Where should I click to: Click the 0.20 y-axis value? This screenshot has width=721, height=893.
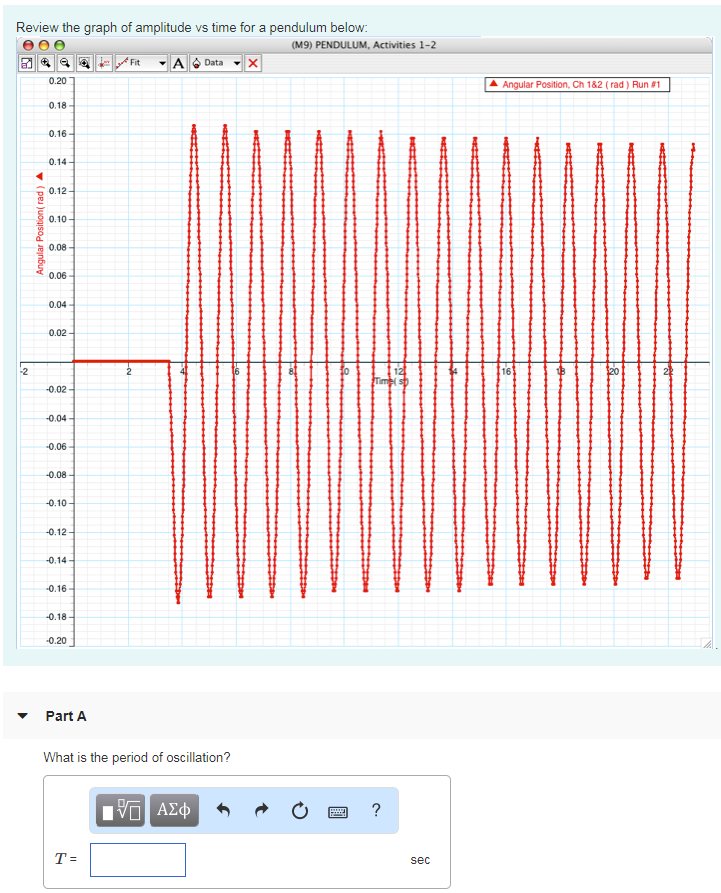[x=58, y=80]
